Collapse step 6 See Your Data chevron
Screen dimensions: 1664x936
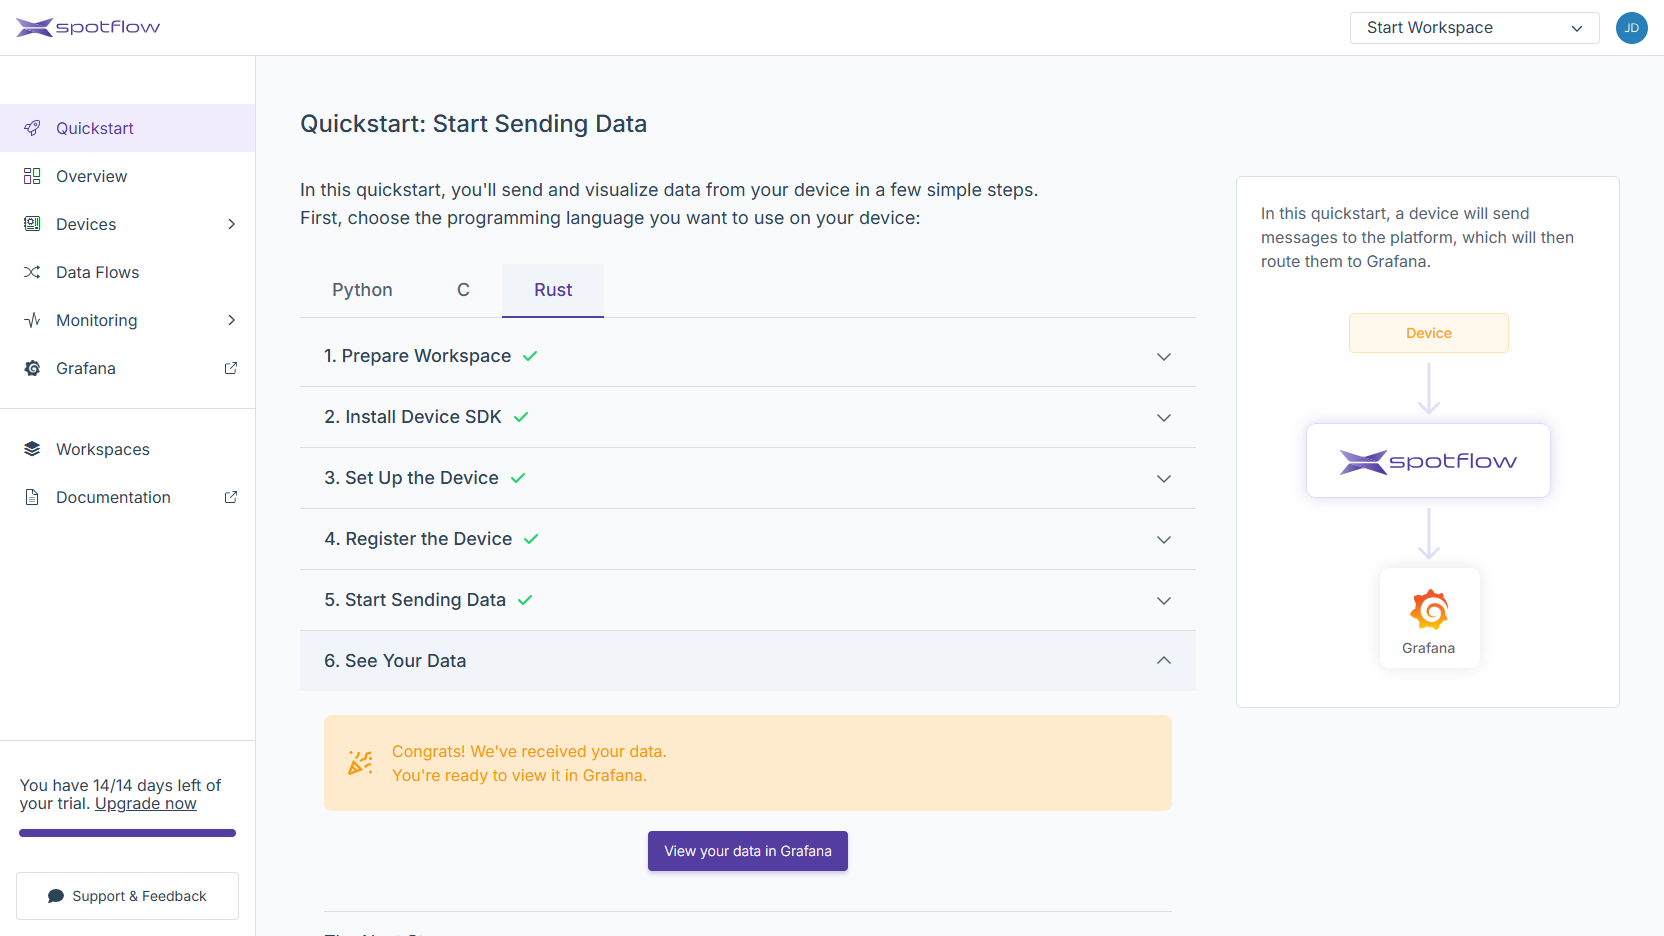coord(1164,660)
